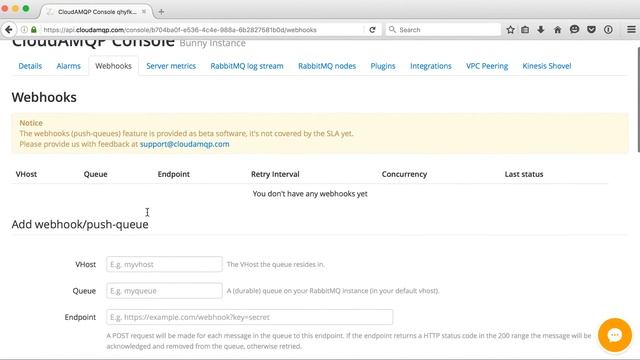Bookmark this page with the star icon
Viewport: 640px width, 360px height.
click(x=510, y=30)
